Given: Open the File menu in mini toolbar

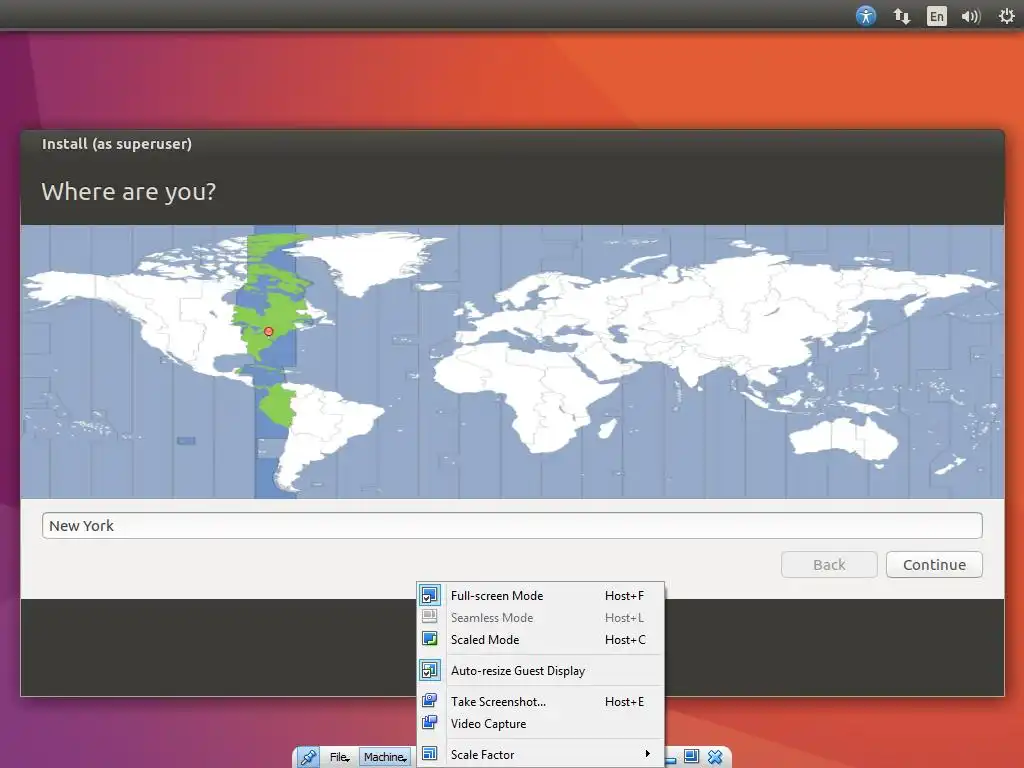Looking at the screenshot, I should [339, 757].
